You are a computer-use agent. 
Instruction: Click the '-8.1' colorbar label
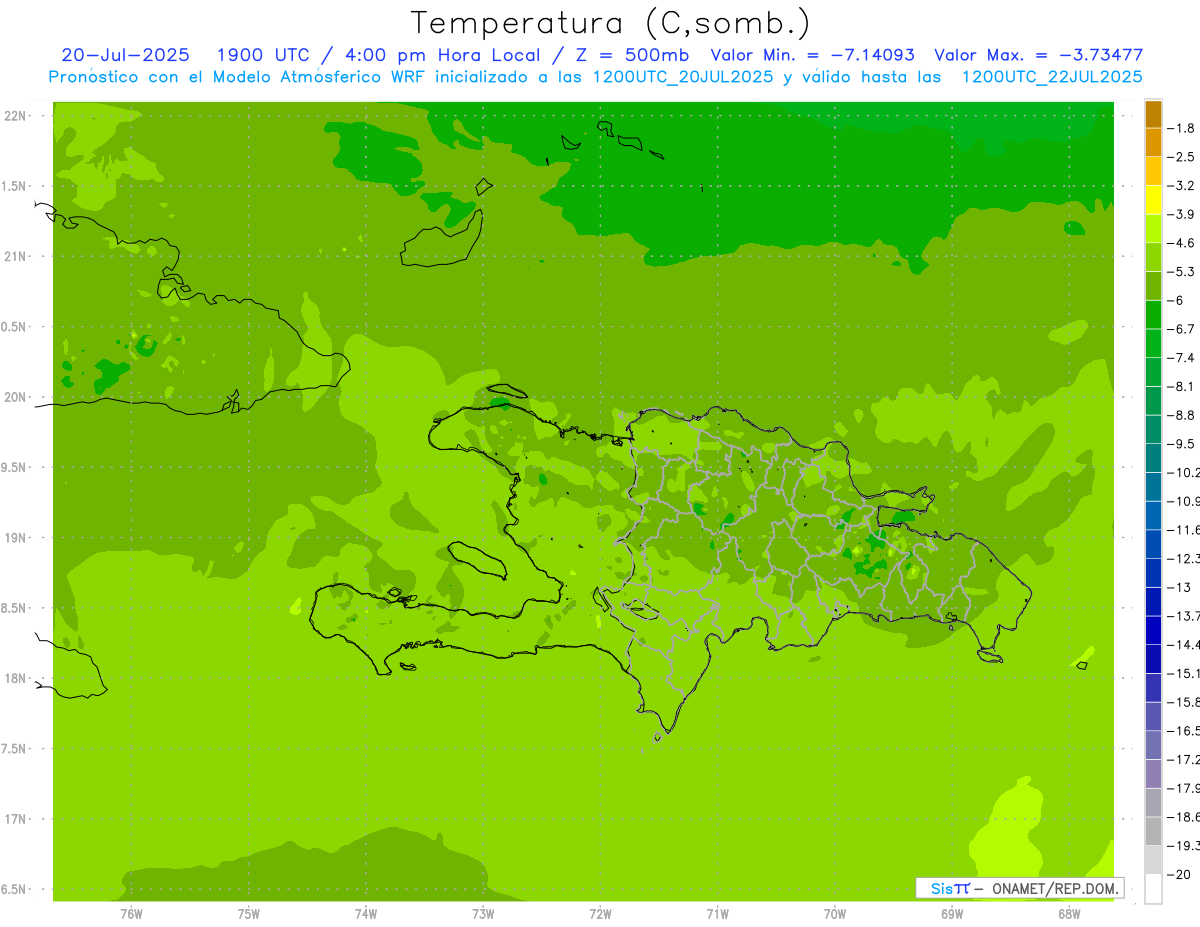click(1180, 386)
